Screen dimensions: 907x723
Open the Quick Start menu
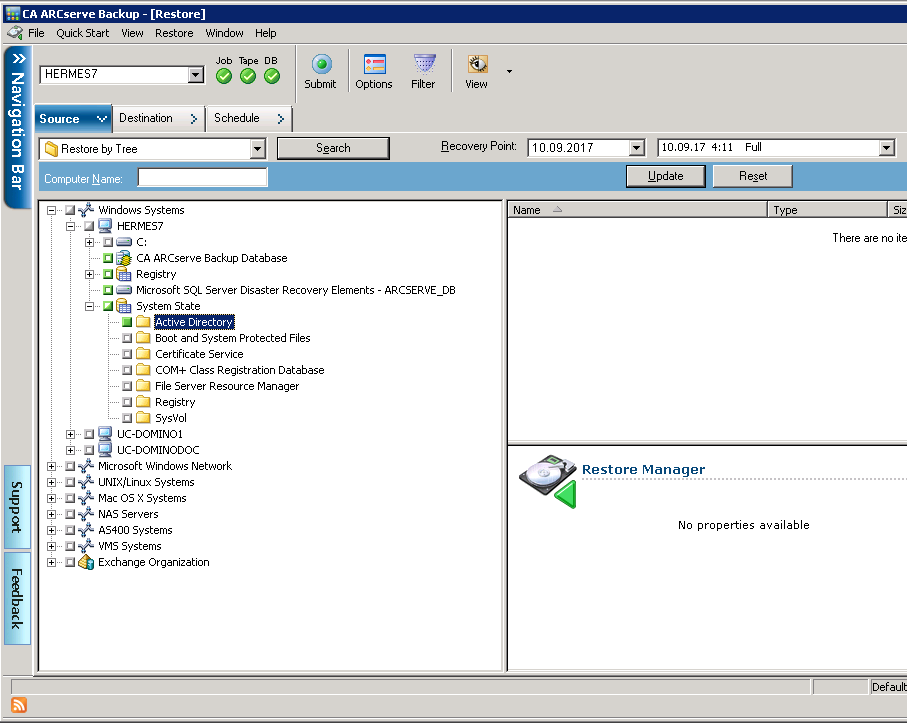coord(83,33)
